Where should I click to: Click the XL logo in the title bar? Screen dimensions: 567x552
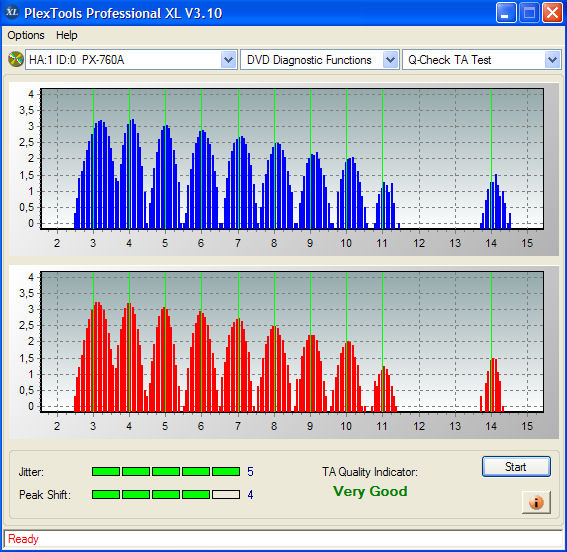pos(12,12)
